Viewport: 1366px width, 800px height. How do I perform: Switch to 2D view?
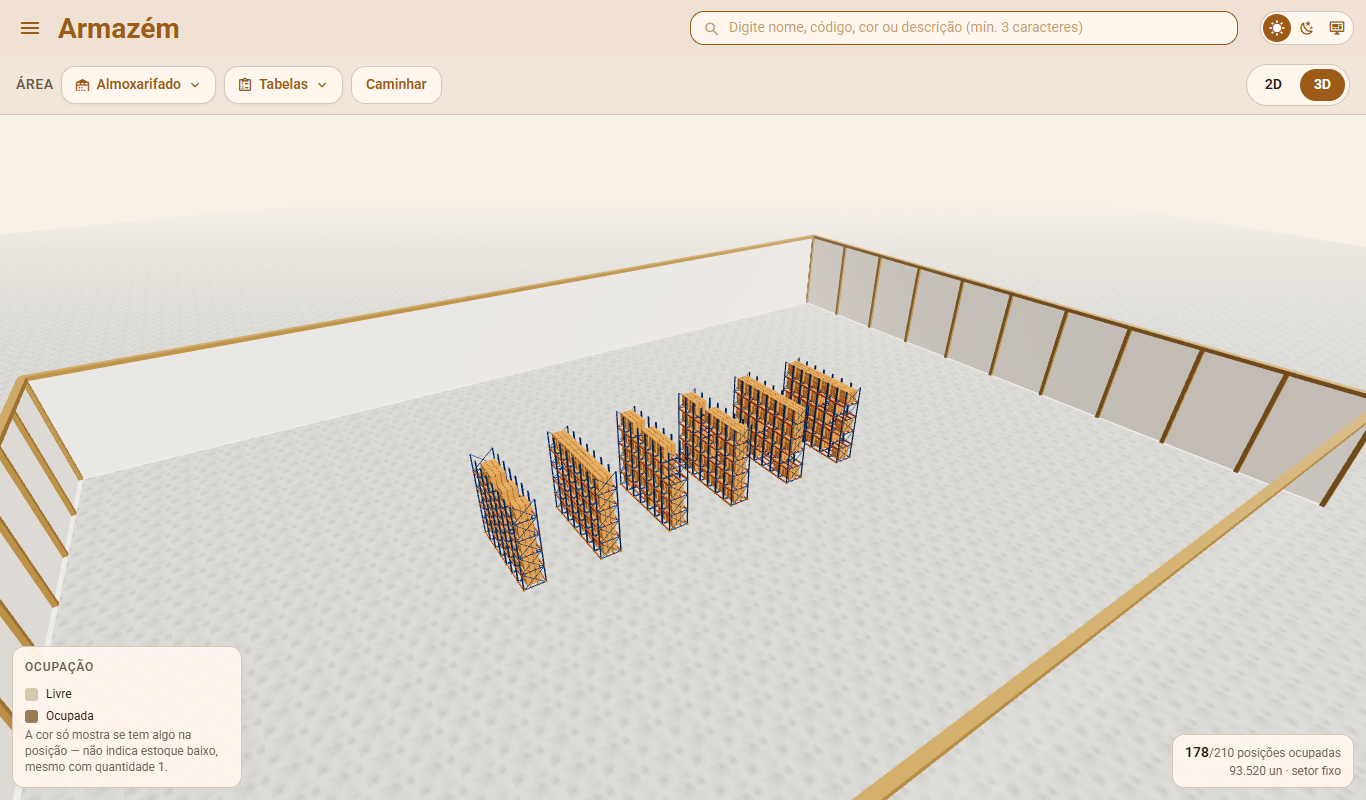(x=1273, y=85)
